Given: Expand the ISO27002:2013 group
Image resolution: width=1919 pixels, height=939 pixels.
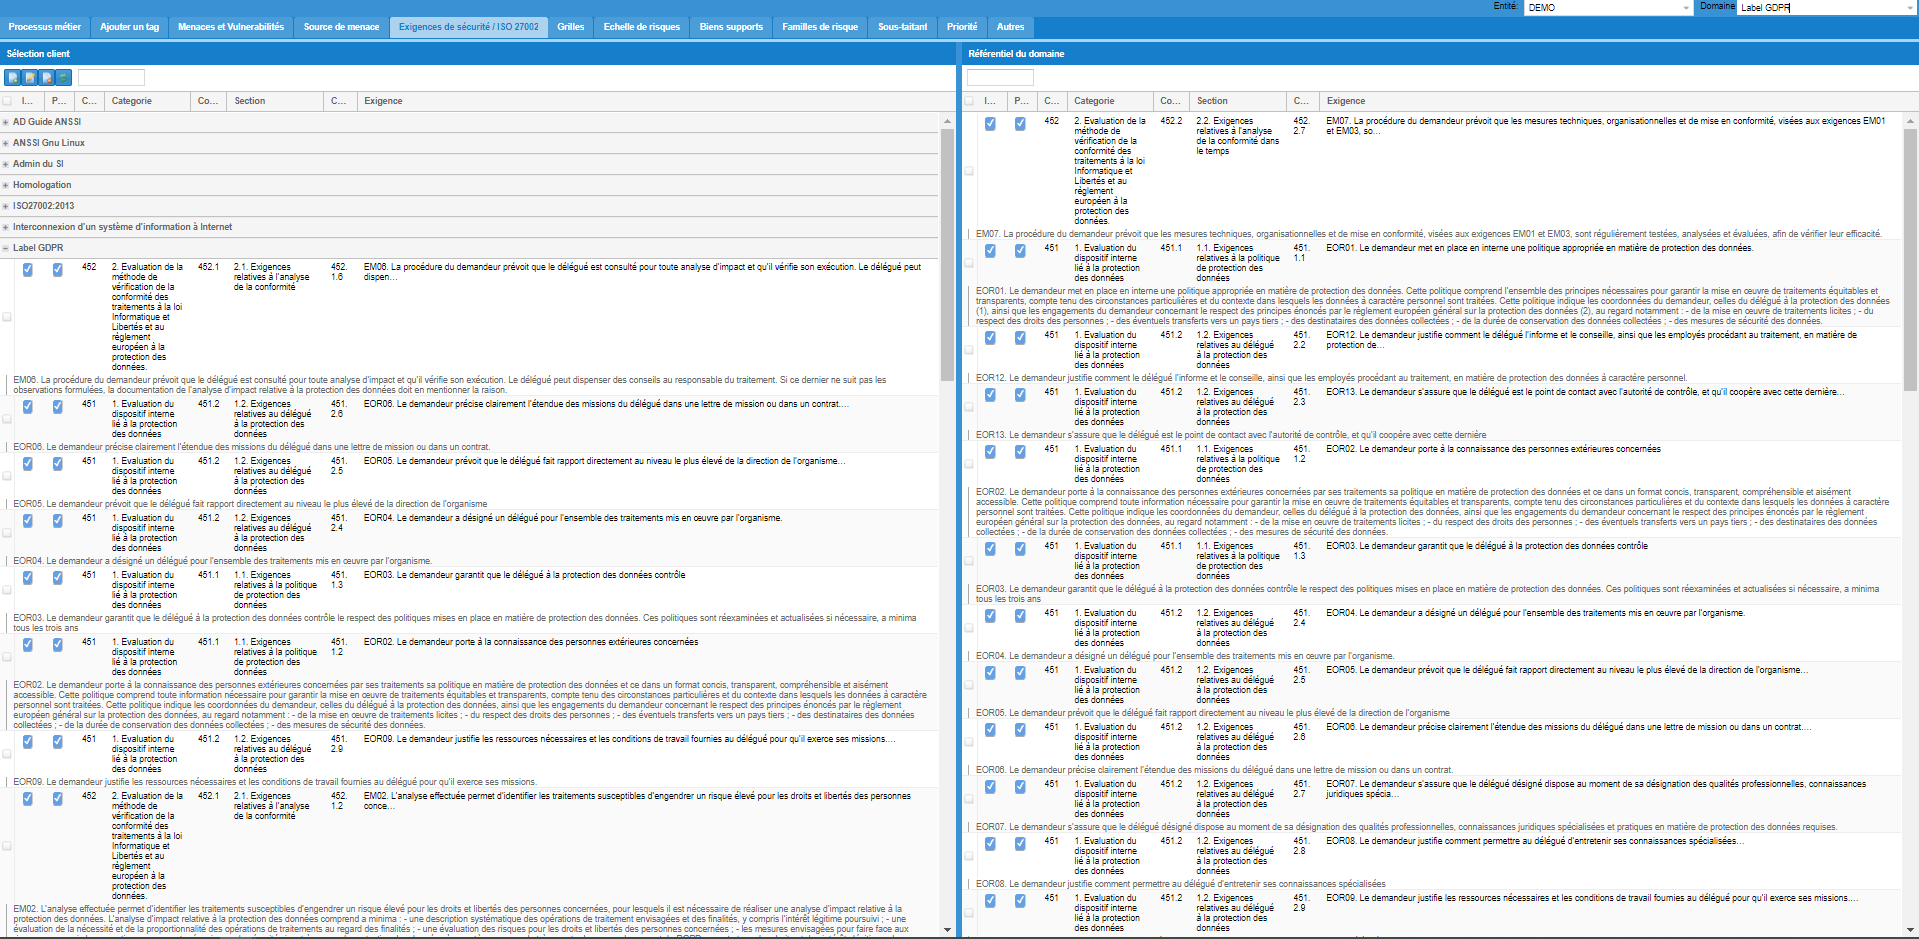Looking at the screenshot, I should tap(6, 206).
